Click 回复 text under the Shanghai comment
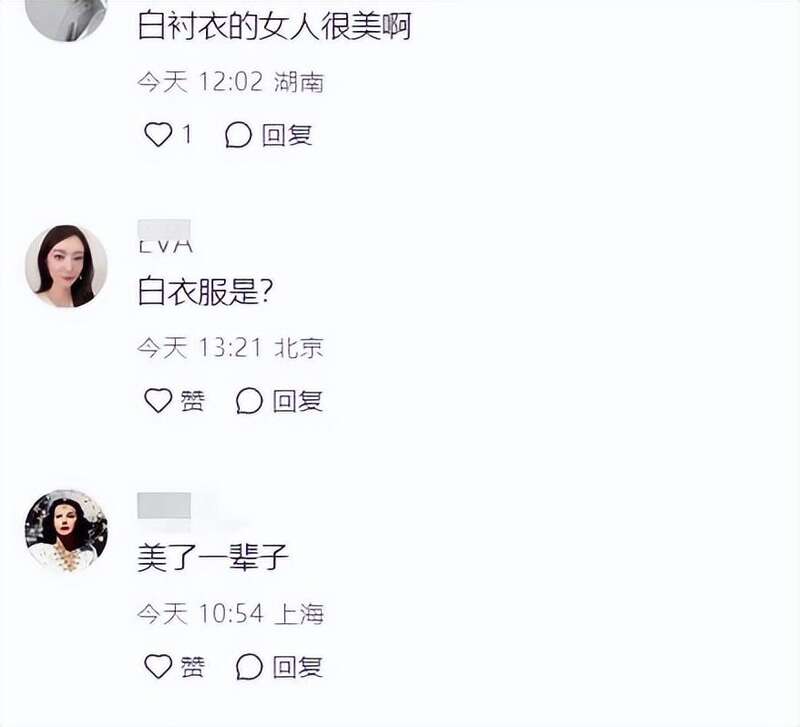800x727 pixels. tap(297, 667)
